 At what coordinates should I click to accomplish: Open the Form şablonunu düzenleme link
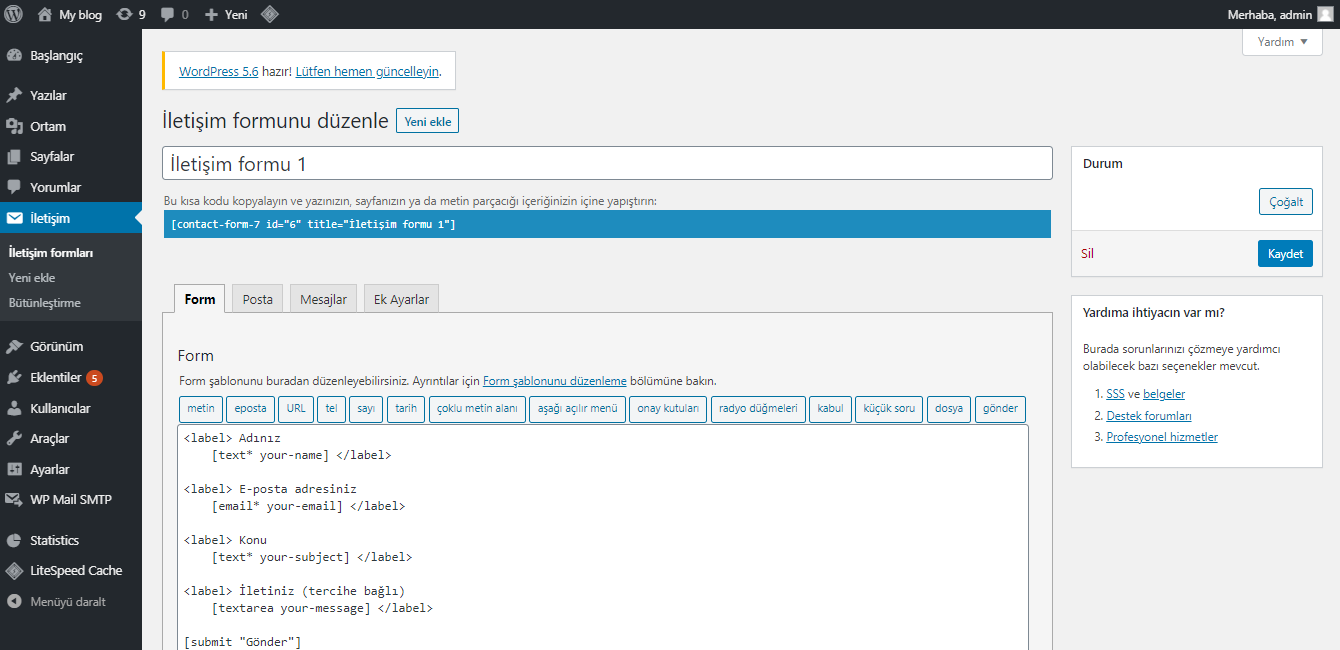click(x=554, y=381)
